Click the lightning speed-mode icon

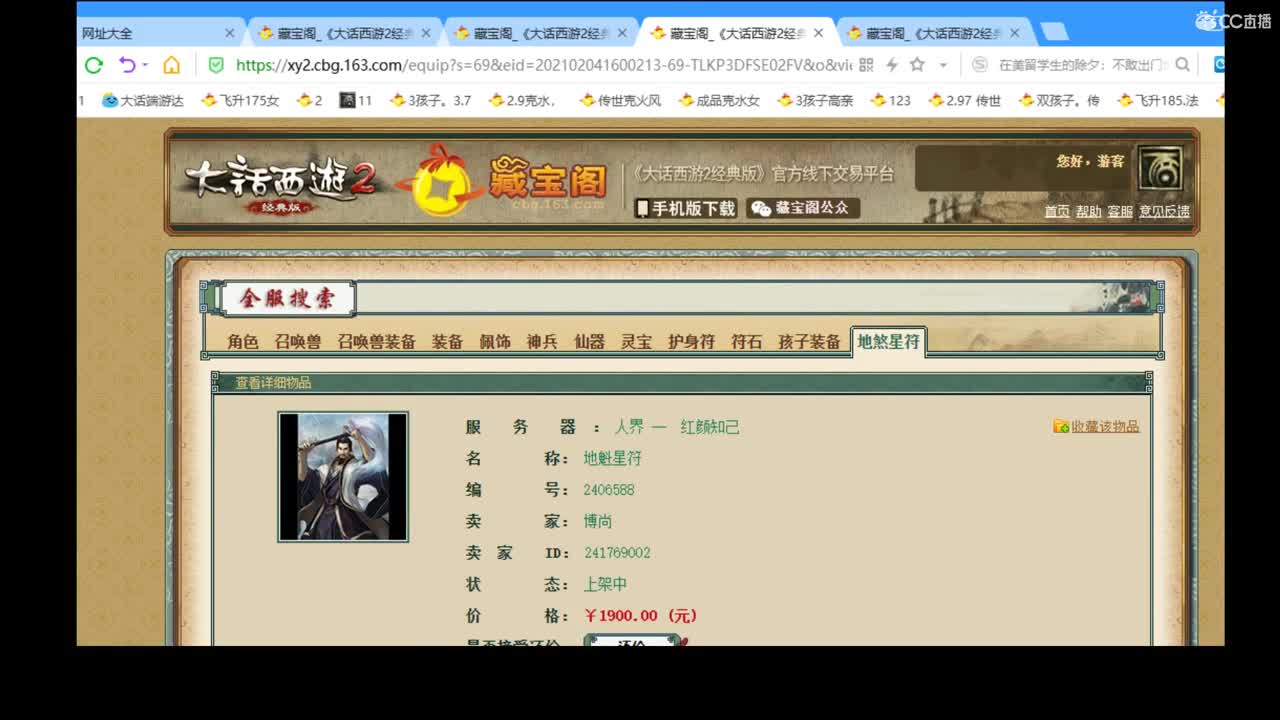[891, 65]
